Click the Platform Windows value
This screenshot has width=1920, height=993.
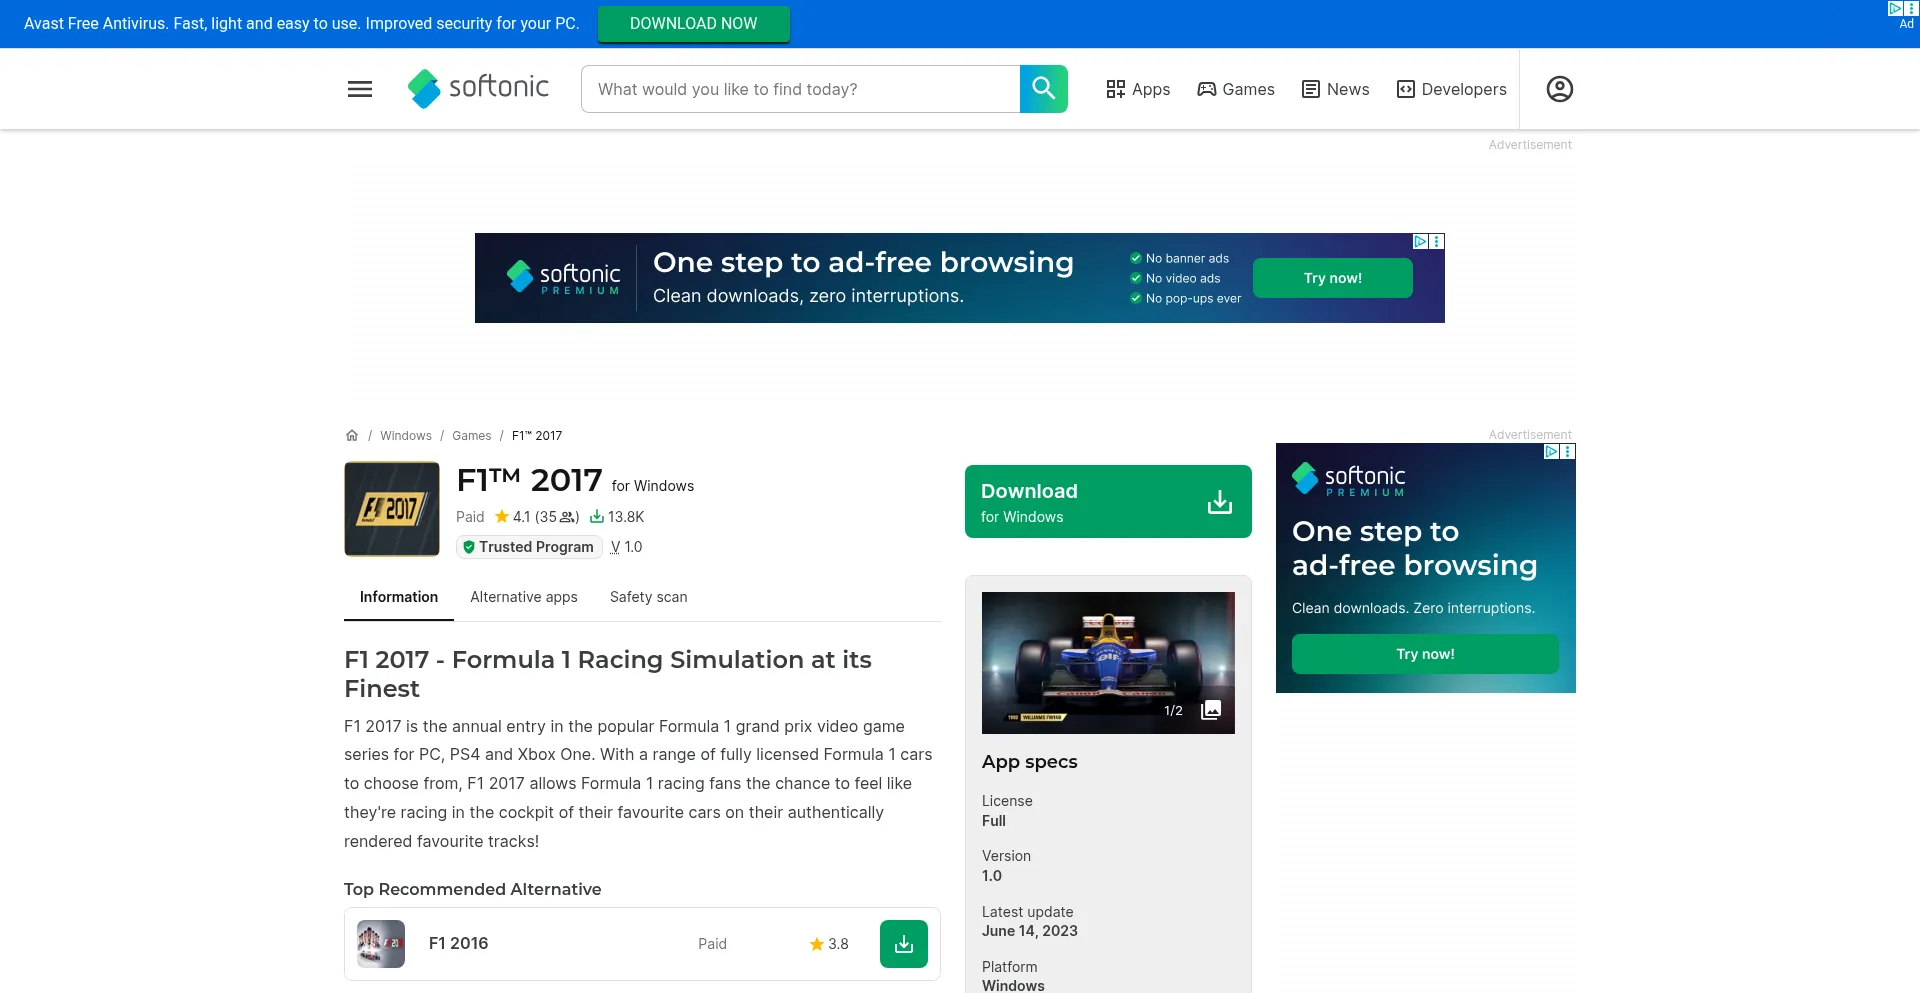[1013, 985]
